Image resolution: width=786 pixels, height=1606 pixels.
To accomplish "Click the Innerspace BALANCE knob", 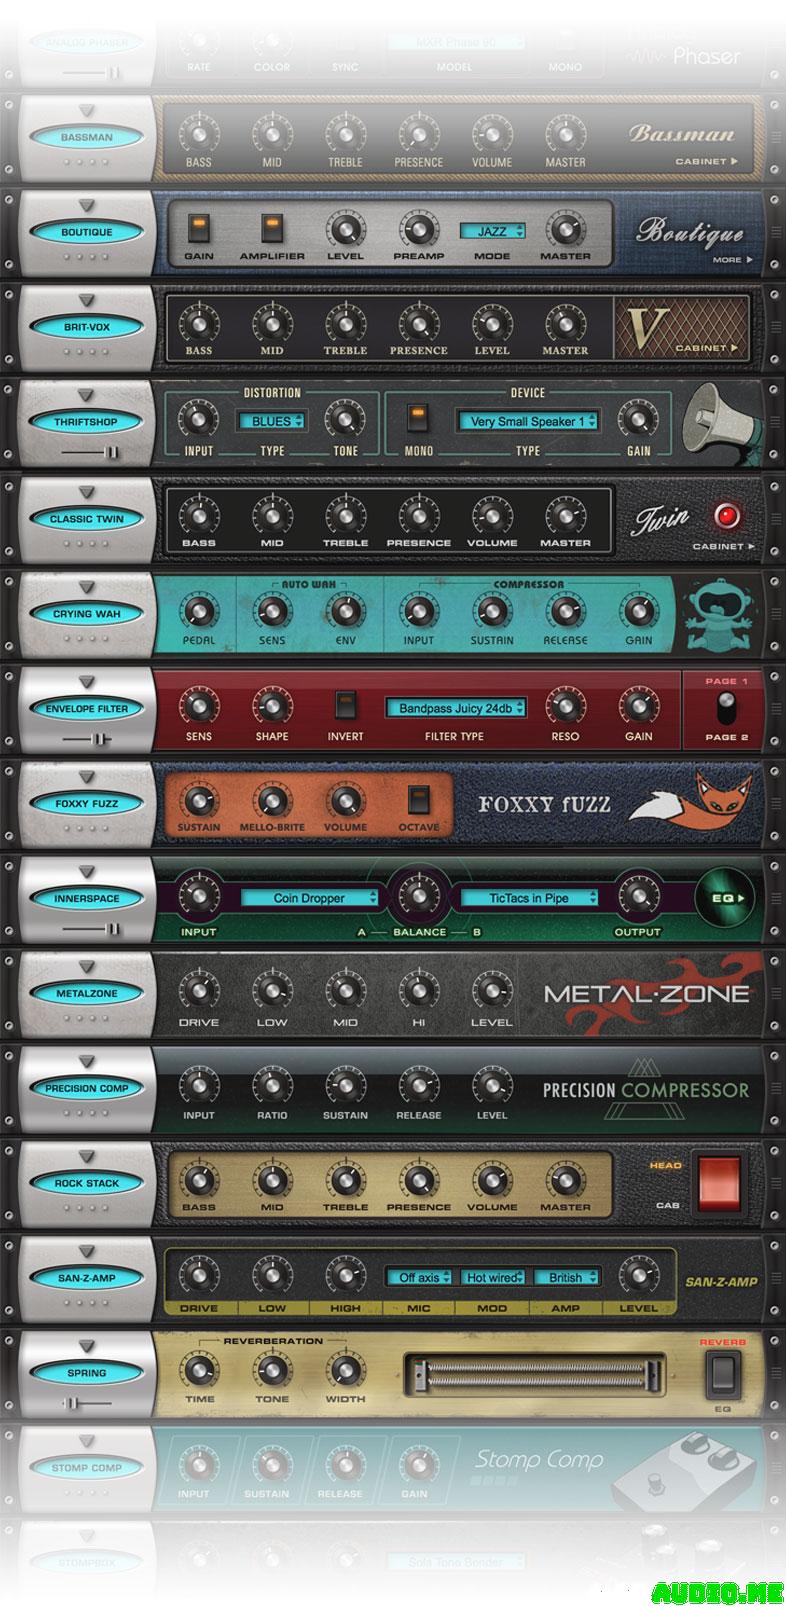I will [x=418, y=894].
